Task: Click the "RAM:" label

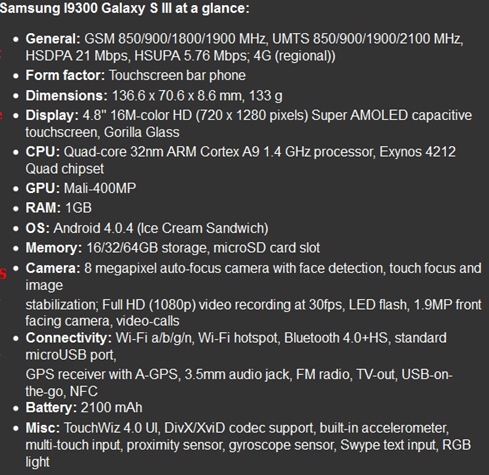Action: pos(43,208)
